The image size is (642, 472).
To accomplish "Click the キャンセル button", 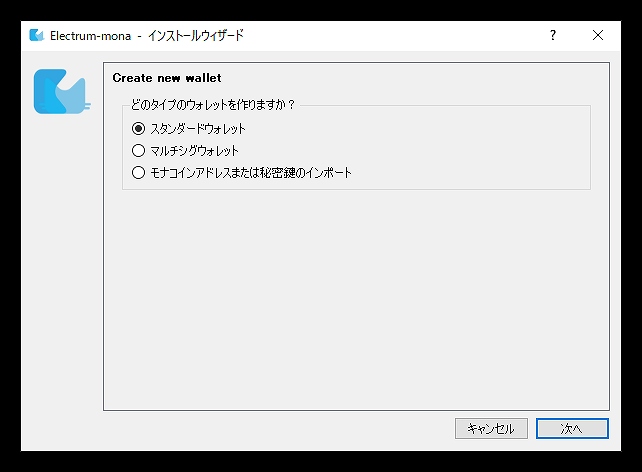I will (x=491, y=429).
